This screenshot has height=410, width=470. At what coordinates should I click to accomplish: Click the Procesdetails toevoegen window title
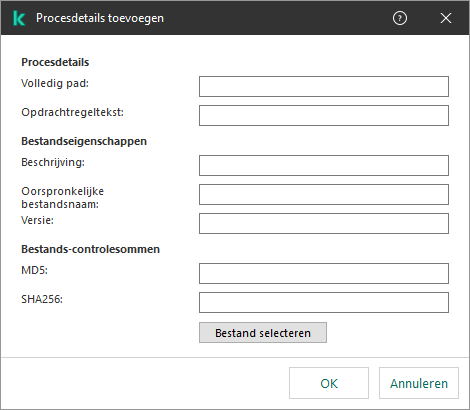pos(100,18)
